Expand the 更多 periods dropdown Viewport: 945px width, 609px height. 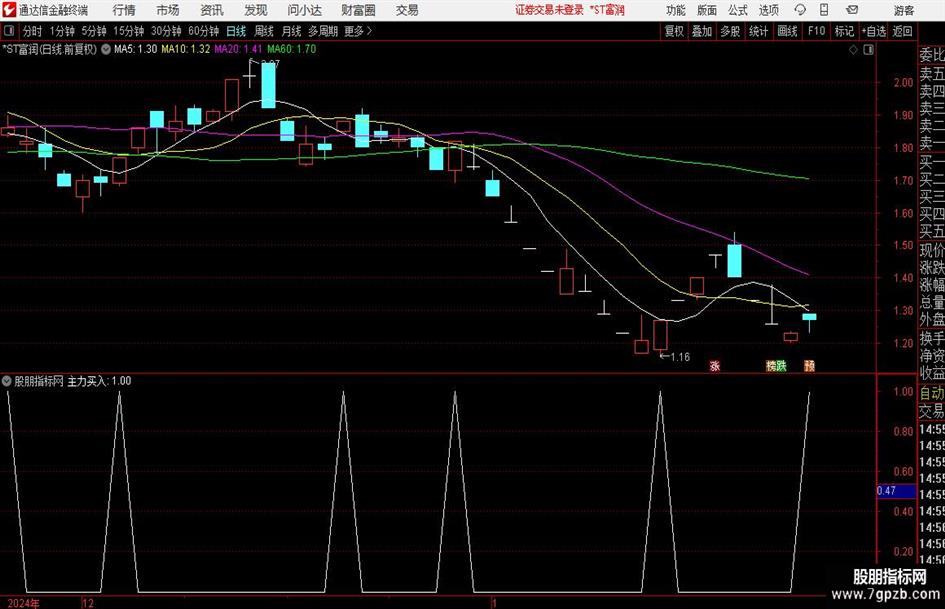(357, 31)
